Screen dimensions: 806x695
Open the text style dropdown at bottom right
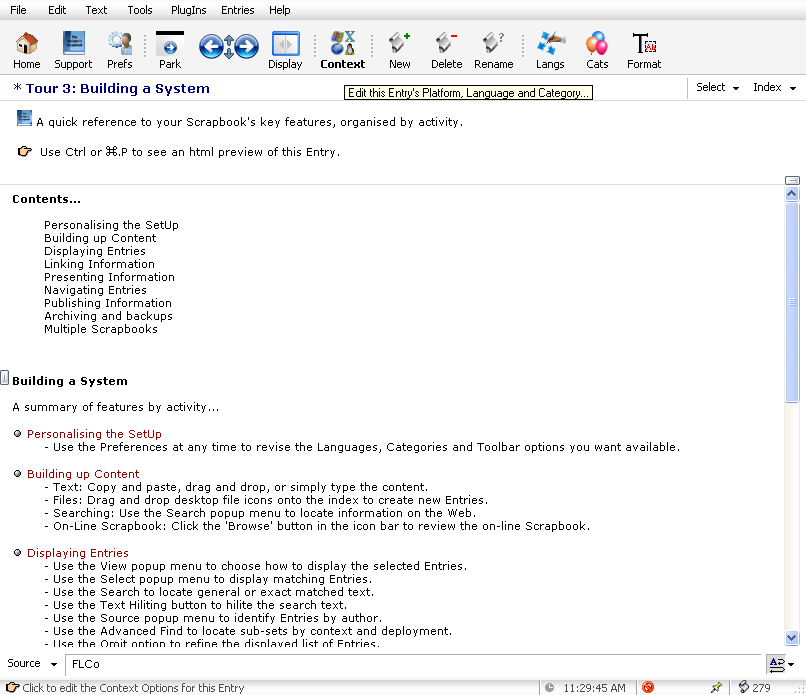781,664
